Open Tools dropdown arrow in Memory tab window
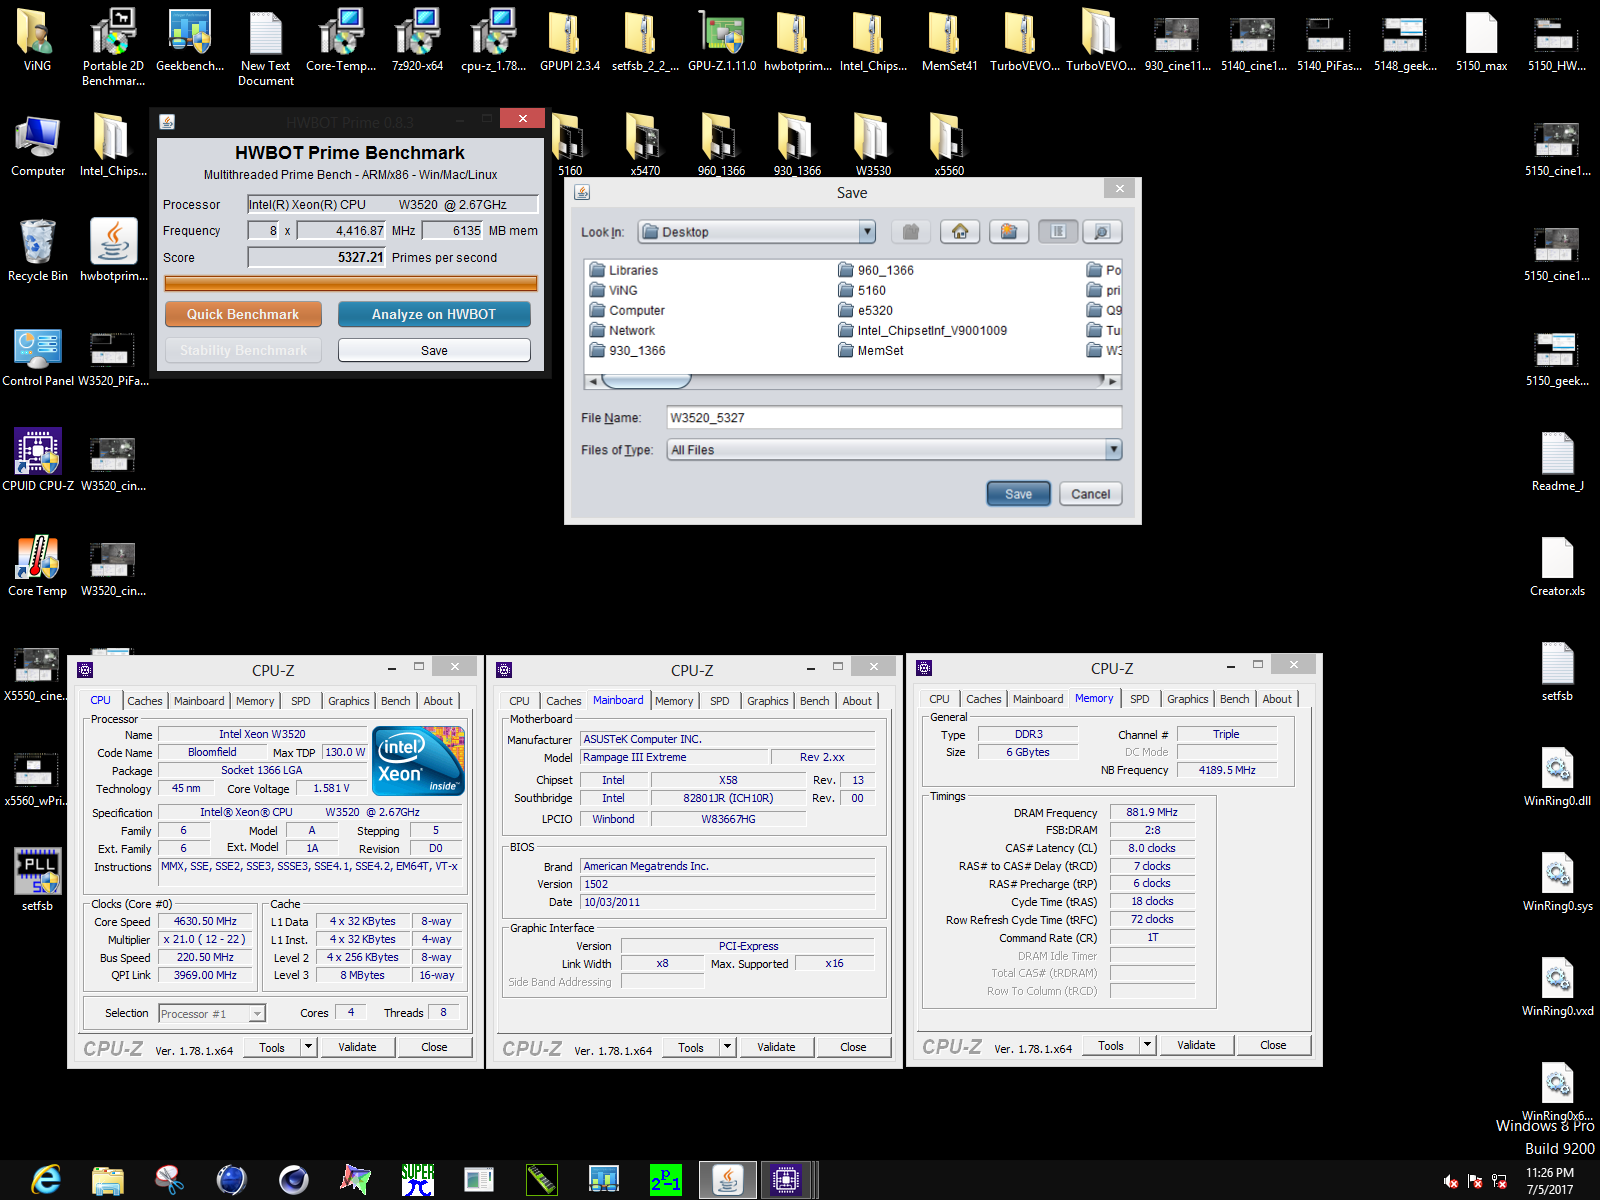Image resolution: width=1600 pixels, height=1200 pixels. pos(1147,1045)
